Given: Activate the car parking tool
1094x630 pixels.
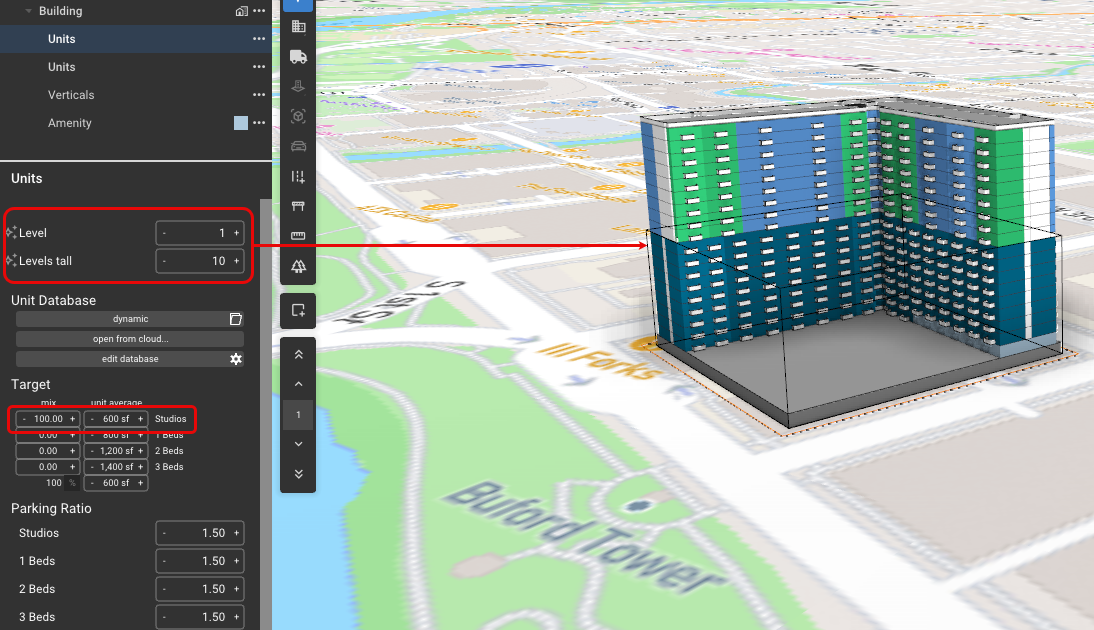Looking at the screenshot, I should click(298, 146).
